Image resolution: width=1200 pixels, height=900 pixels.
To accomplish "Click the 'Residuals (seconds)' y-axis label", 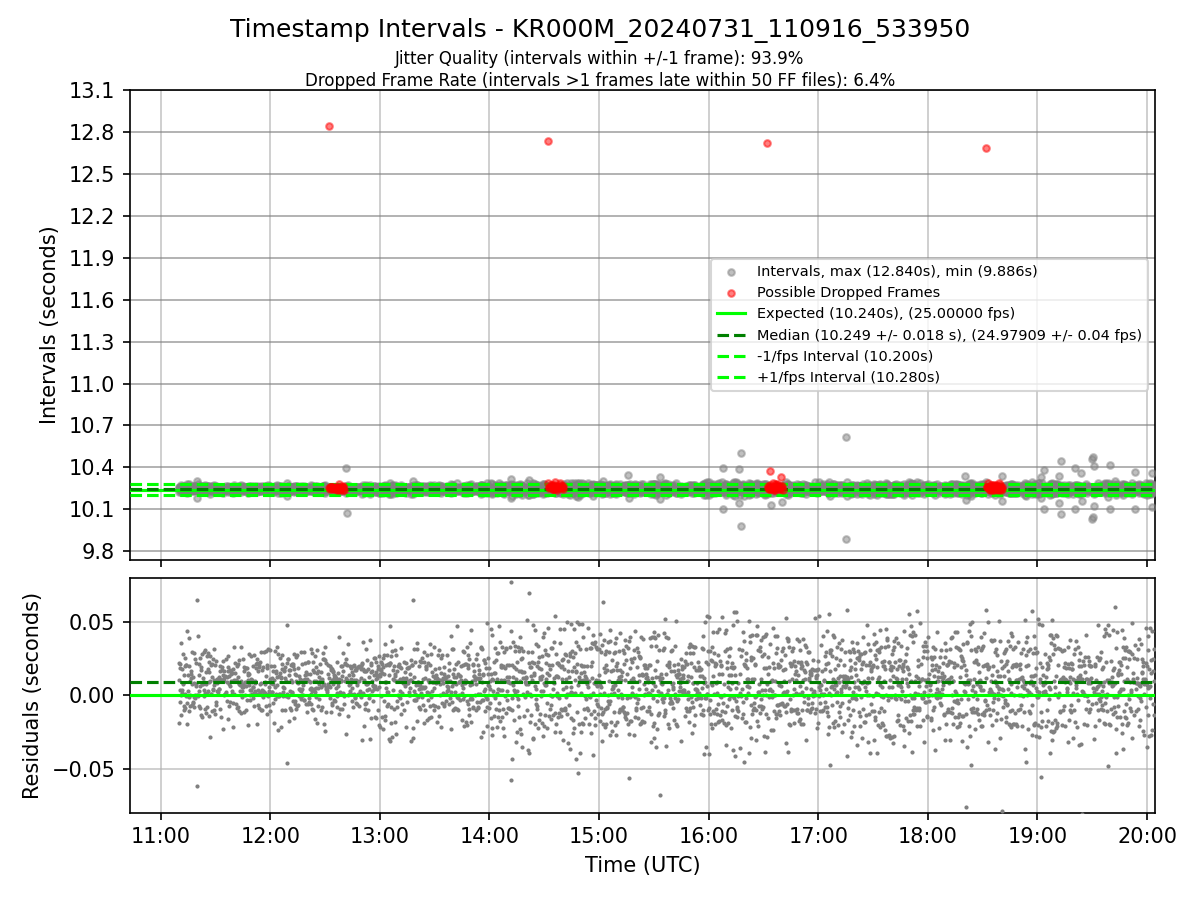I will point(31,696).
